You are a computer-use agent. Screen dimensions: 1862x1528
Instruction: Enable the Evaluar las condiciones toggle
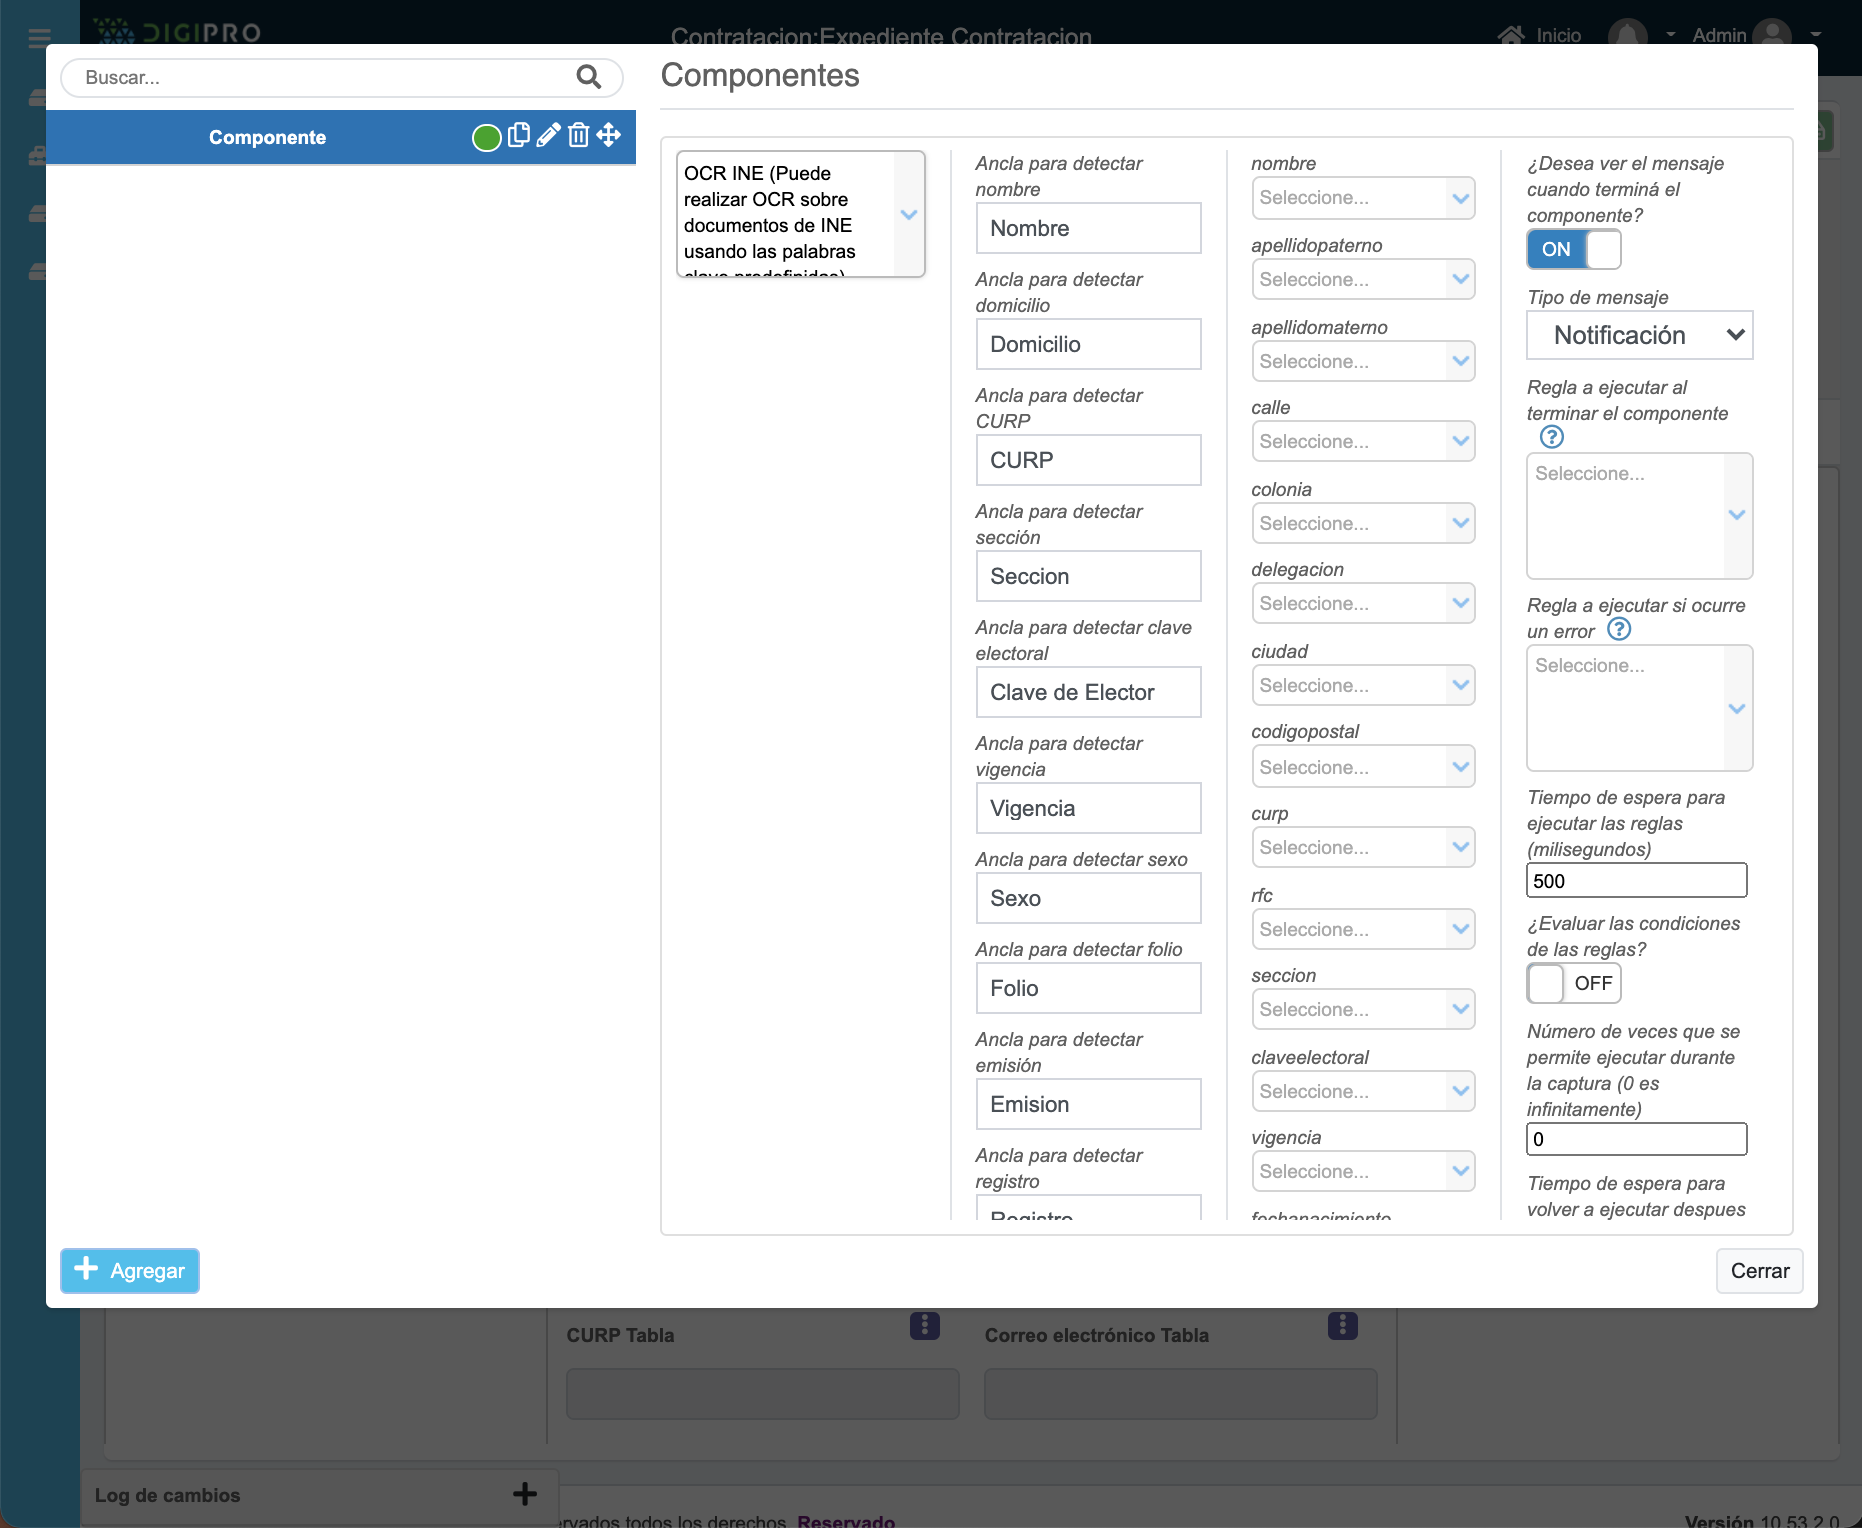pos(1573,983)
